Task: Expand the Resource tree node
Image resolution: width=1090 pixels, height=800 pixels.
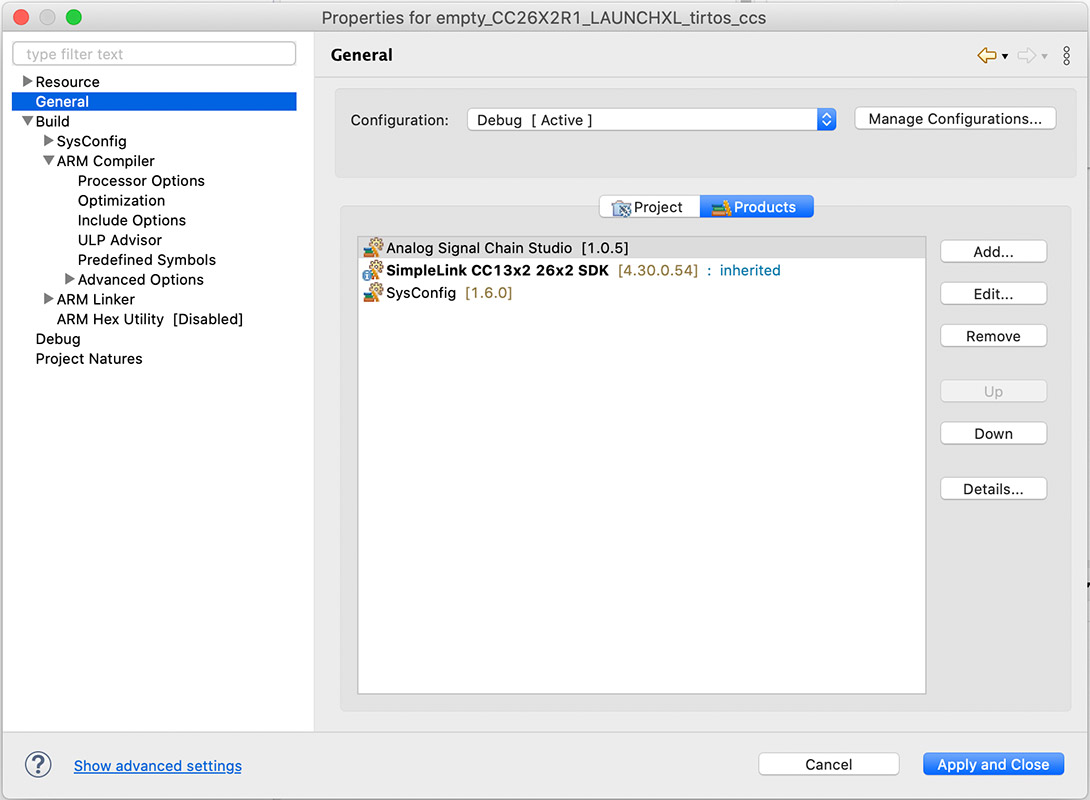Action: click(27, 82)
